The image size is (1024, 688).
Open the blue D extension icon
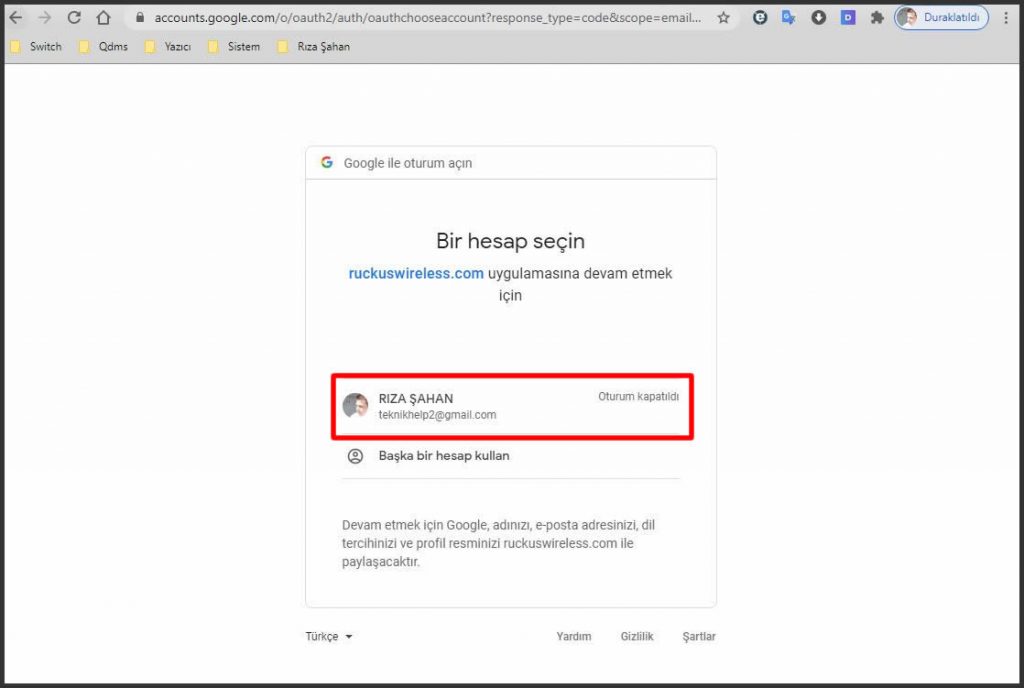(848, 18)
